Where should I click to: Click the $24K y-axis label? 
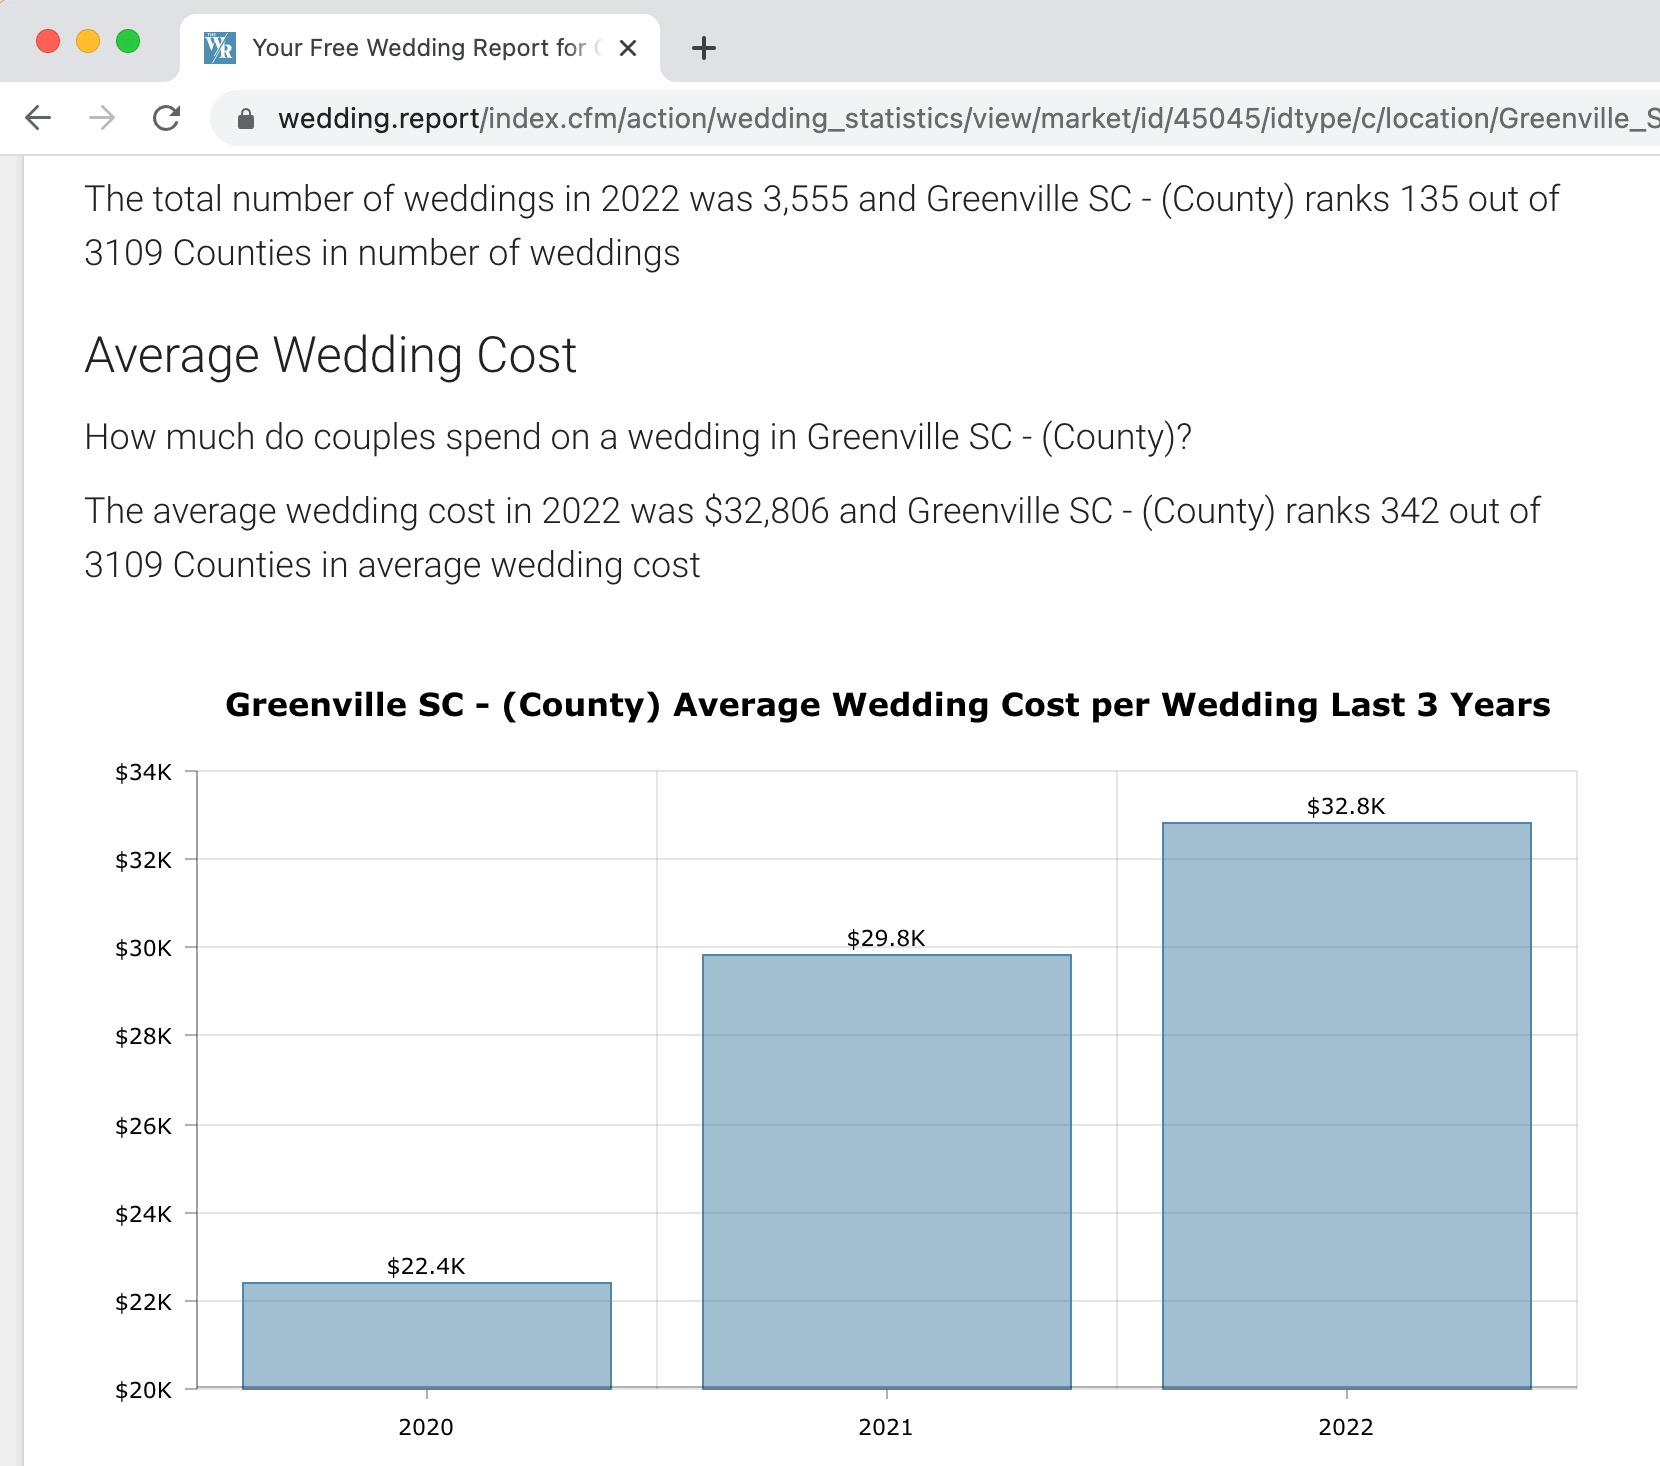point(143,1214)
